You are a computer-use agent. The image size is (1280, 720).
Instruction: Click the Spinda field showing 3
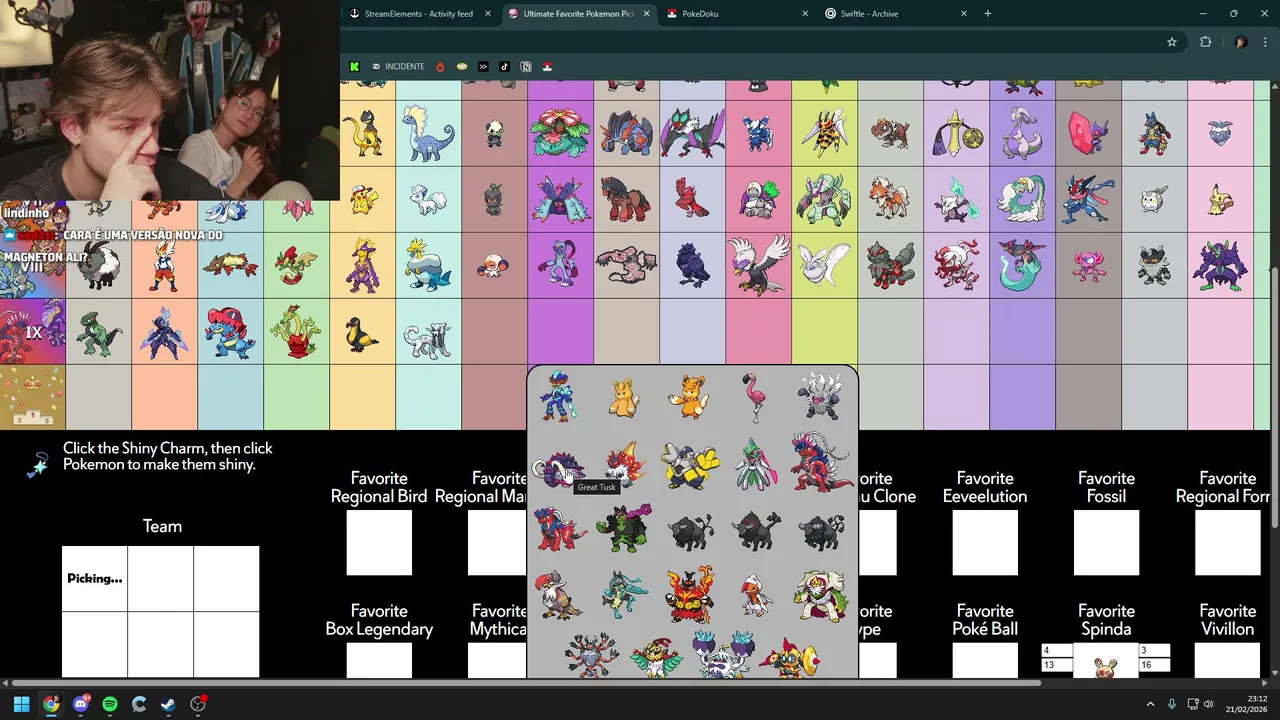click(1154, 650)
